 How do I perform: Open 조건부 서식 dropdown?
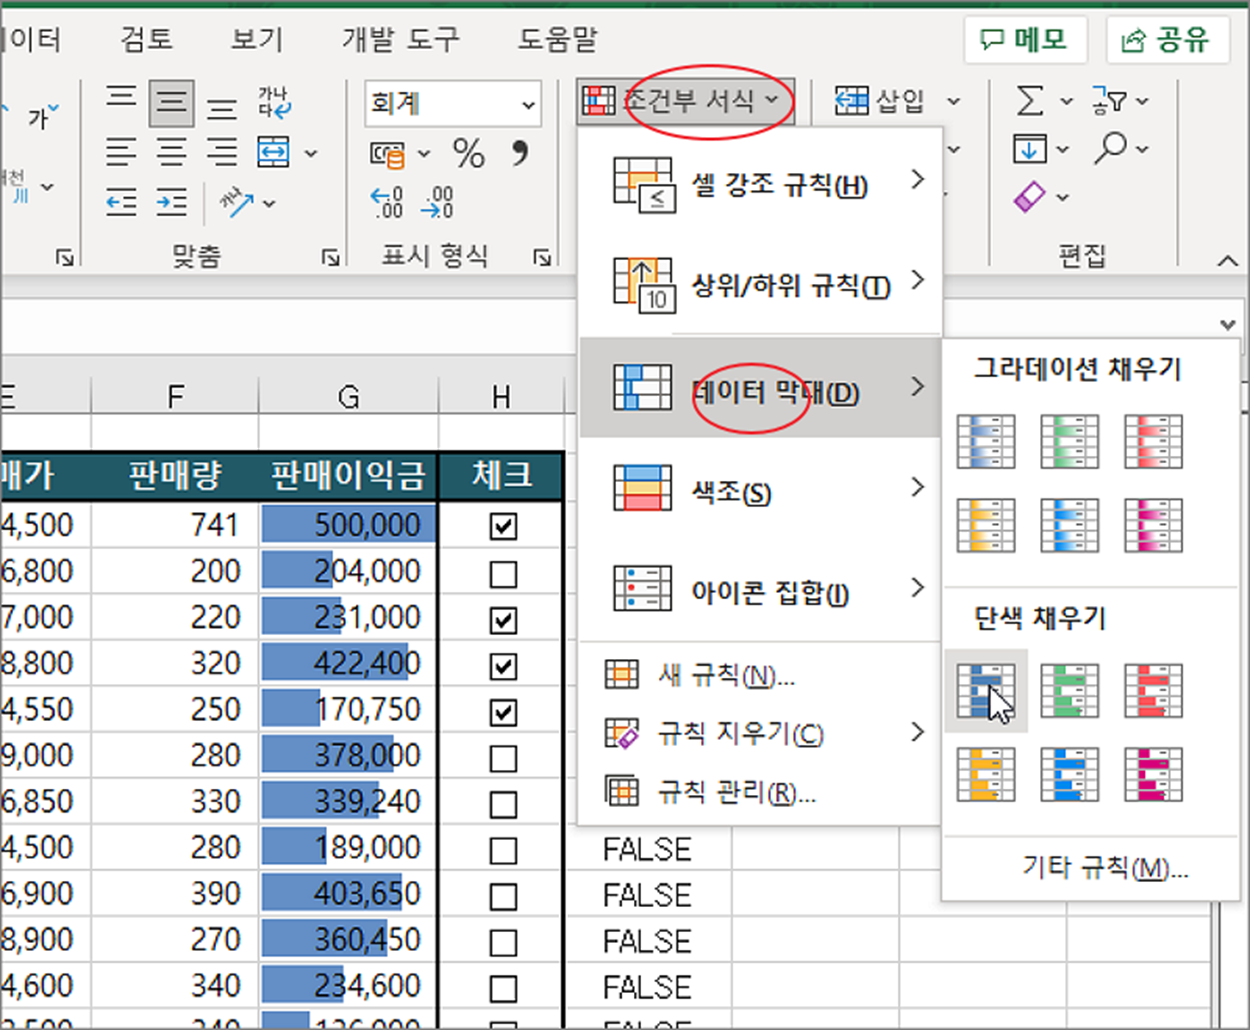point(685,100)
